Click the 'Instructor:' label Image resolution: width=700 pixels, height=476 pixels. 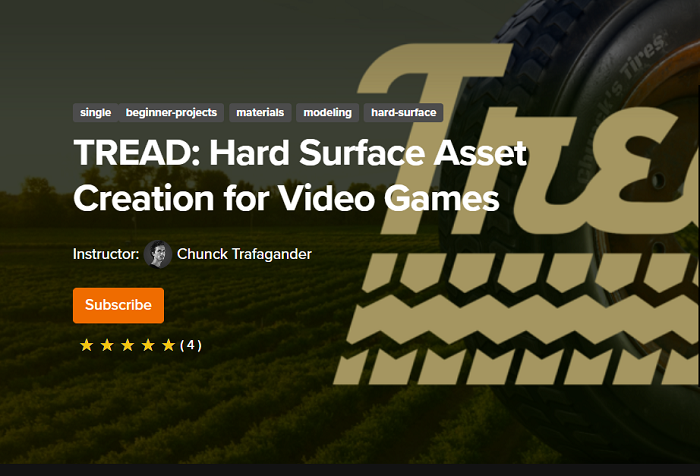tap(106, 254)
